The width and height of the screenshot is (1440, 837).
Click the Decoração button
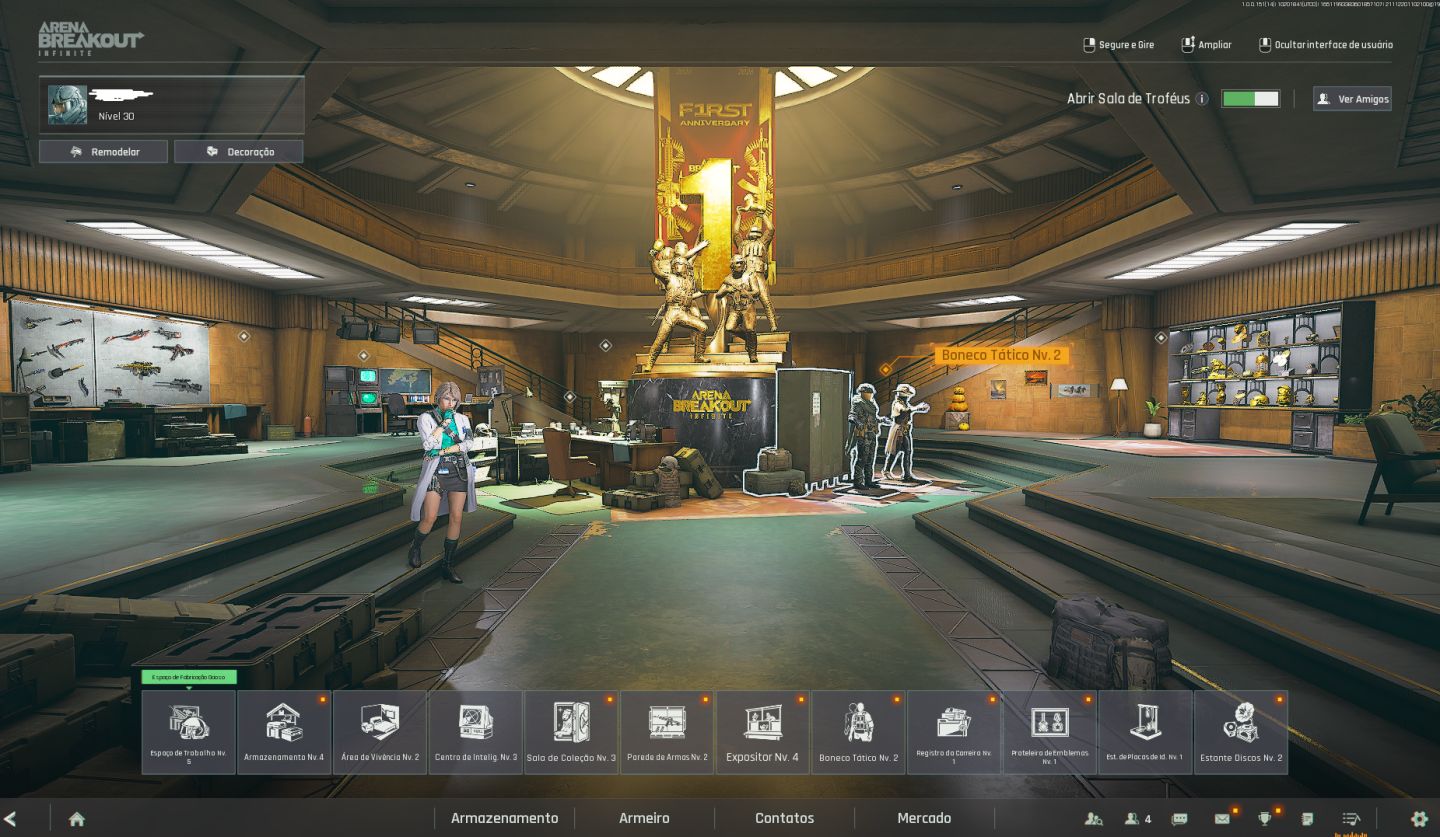pyautogui.click(x=239, y=152)
